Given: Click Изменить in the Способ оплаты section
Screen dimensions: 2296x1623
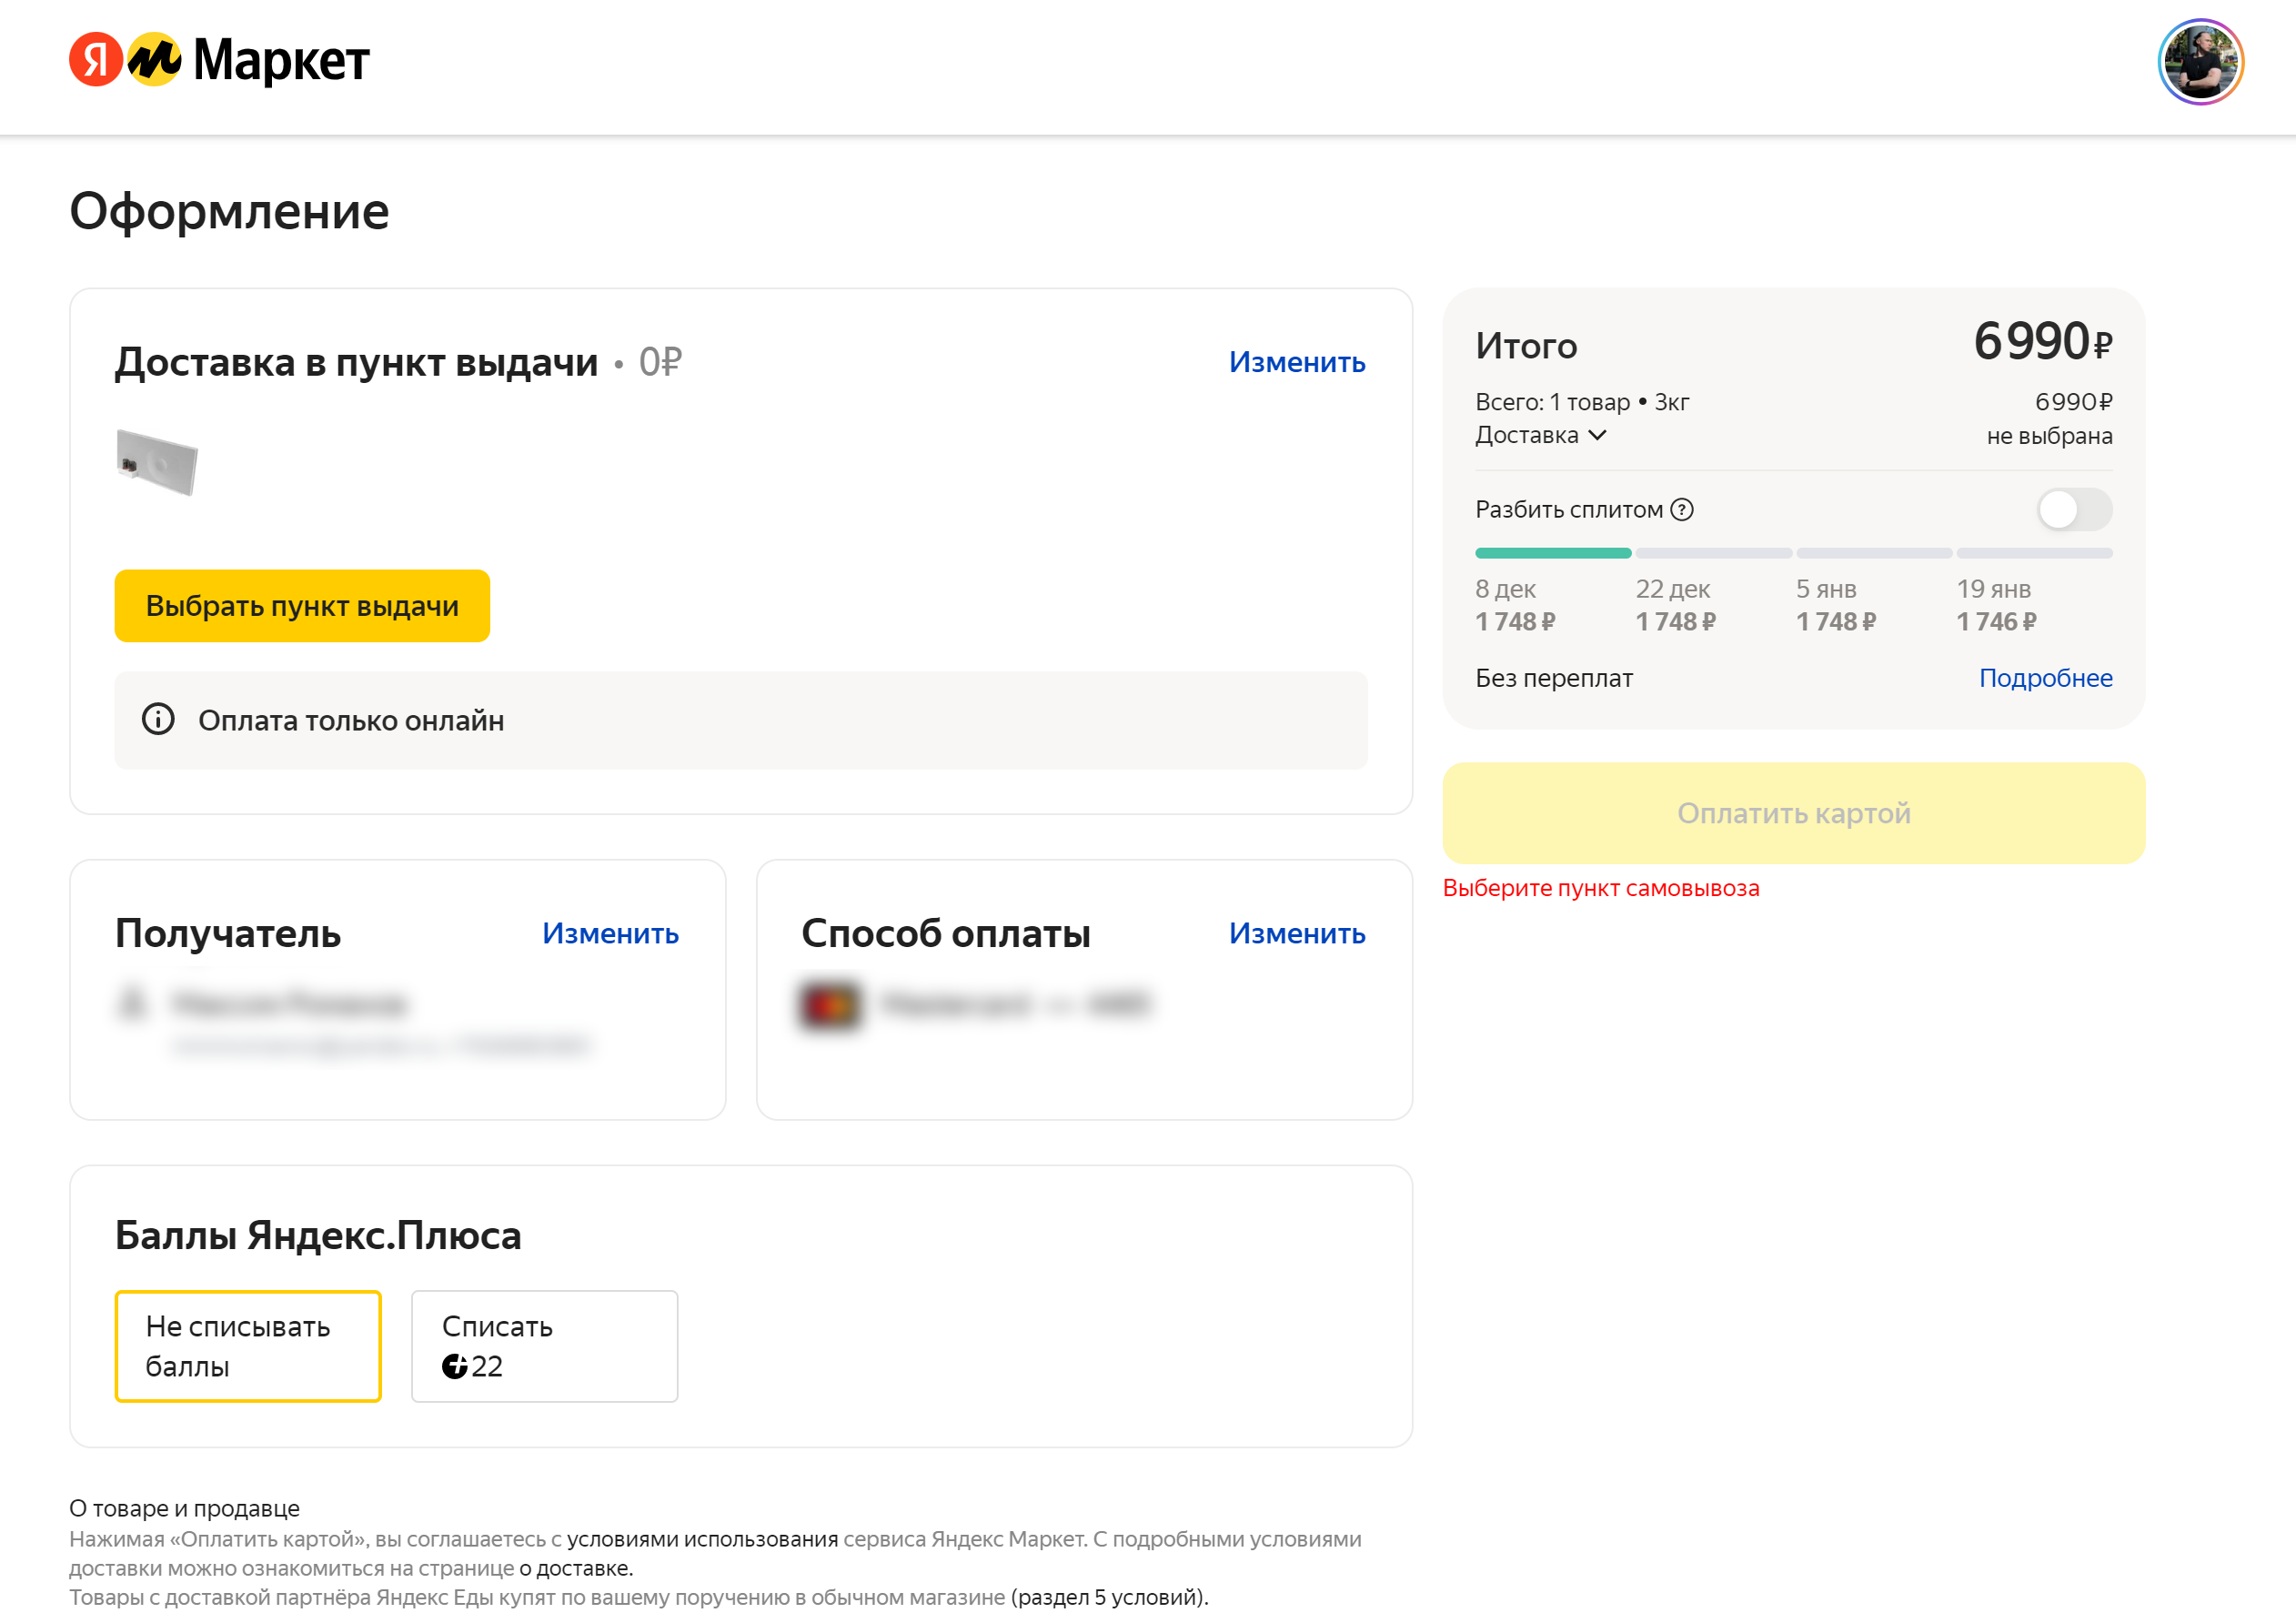Looking at the screenshot, I should point(1296,933).
